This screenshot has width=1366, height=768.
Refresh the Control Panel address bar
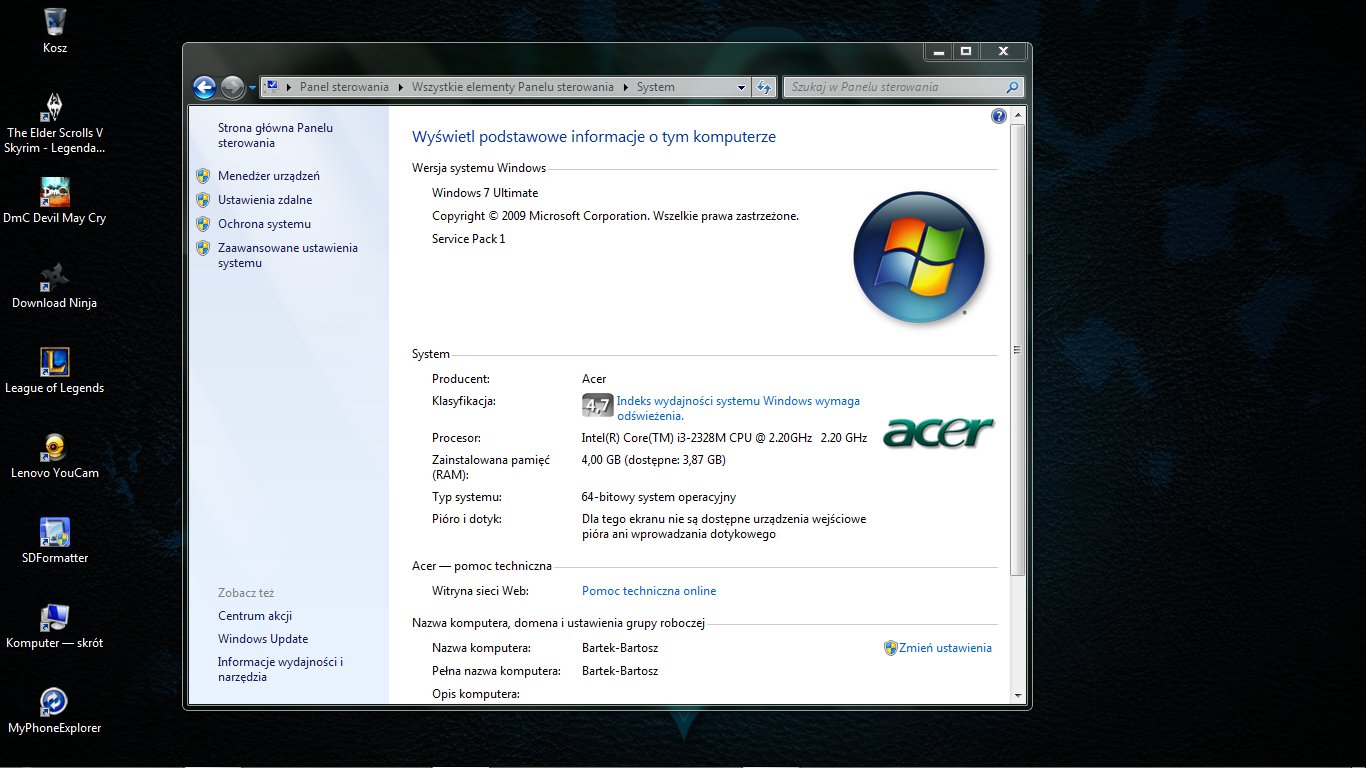pyautogui.click(x=765, y=88)
